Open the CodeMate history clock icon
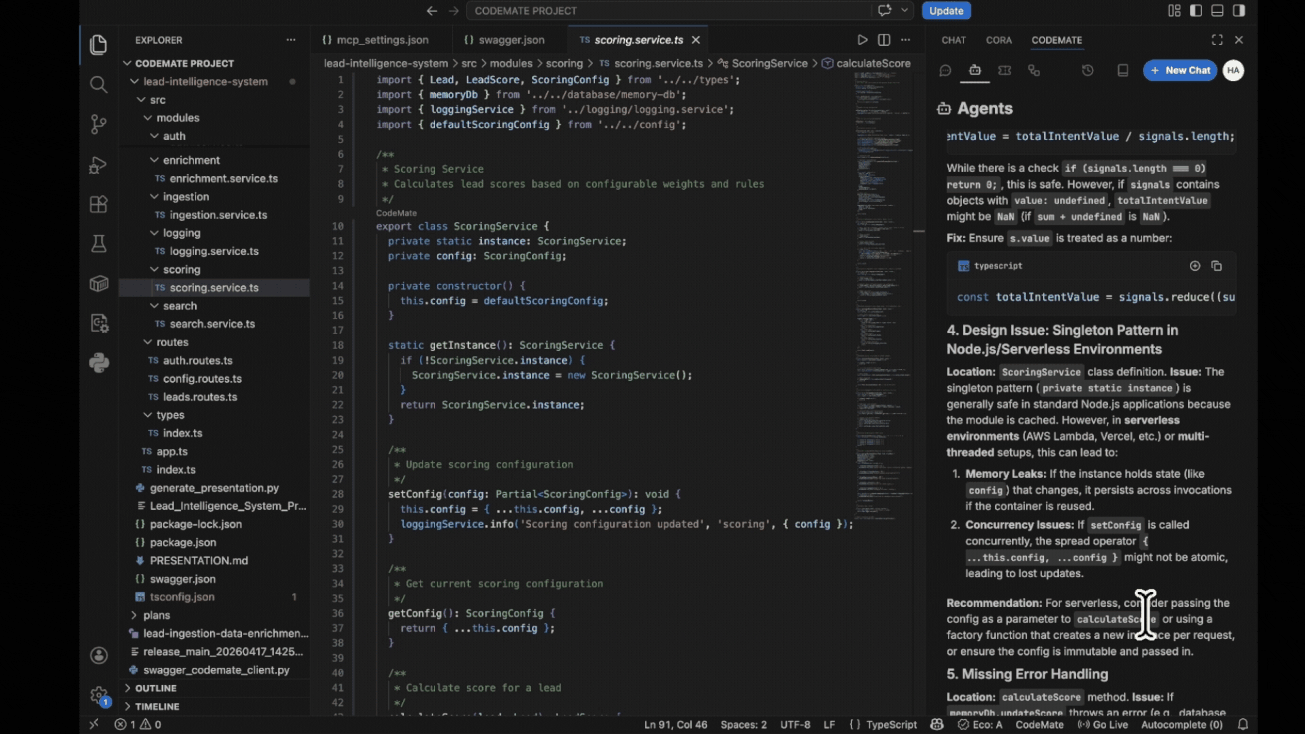This screenshot has width=1305, height=734. pos(1088,71)
